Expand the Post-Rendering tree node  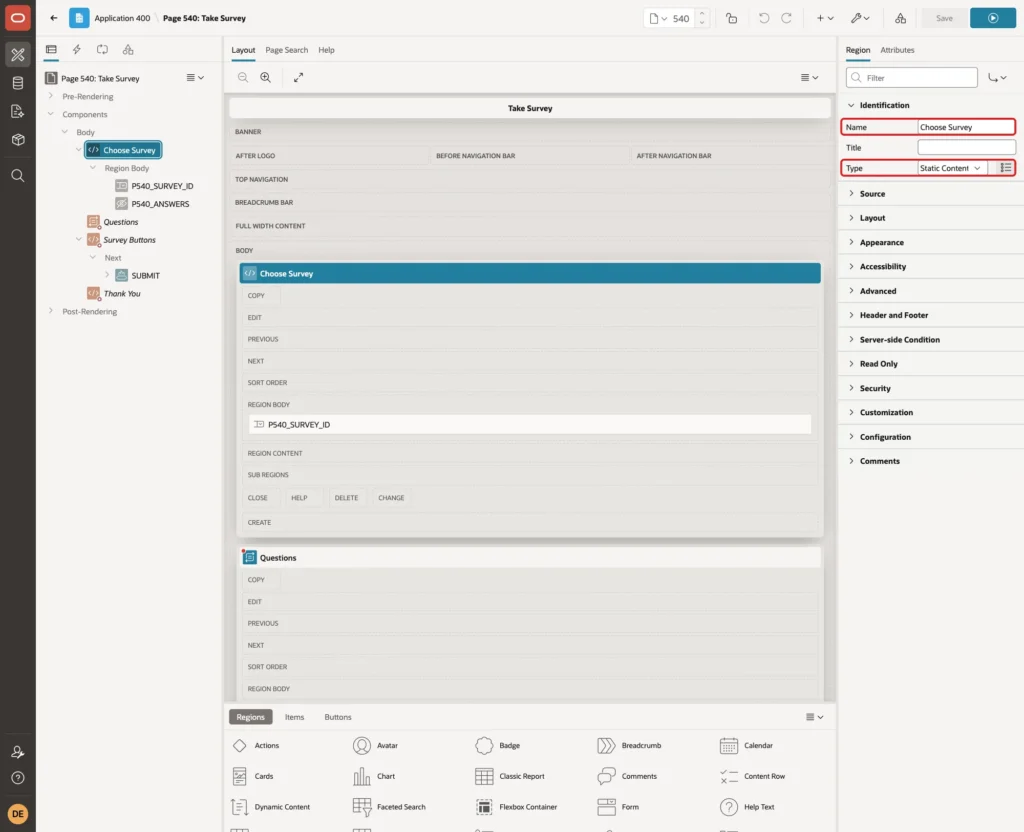(x=51, y=311)
